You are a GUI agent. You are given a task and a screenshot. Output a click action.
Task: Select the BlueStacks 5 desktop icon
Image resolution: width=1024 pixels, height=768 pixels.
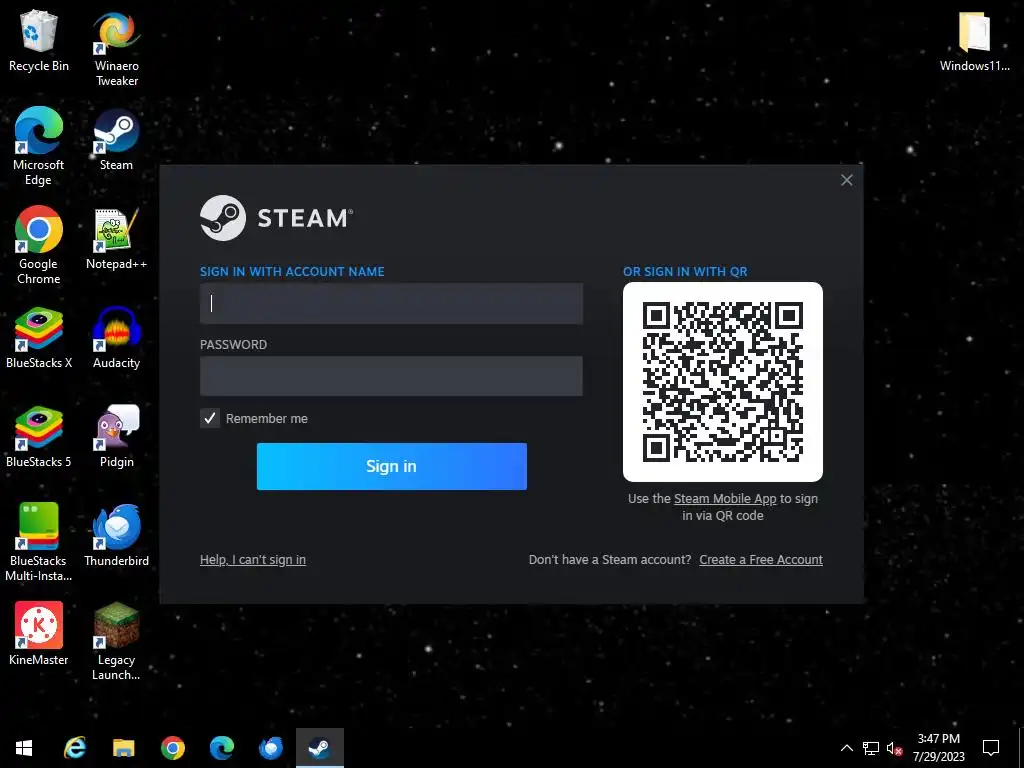(39, 438)
